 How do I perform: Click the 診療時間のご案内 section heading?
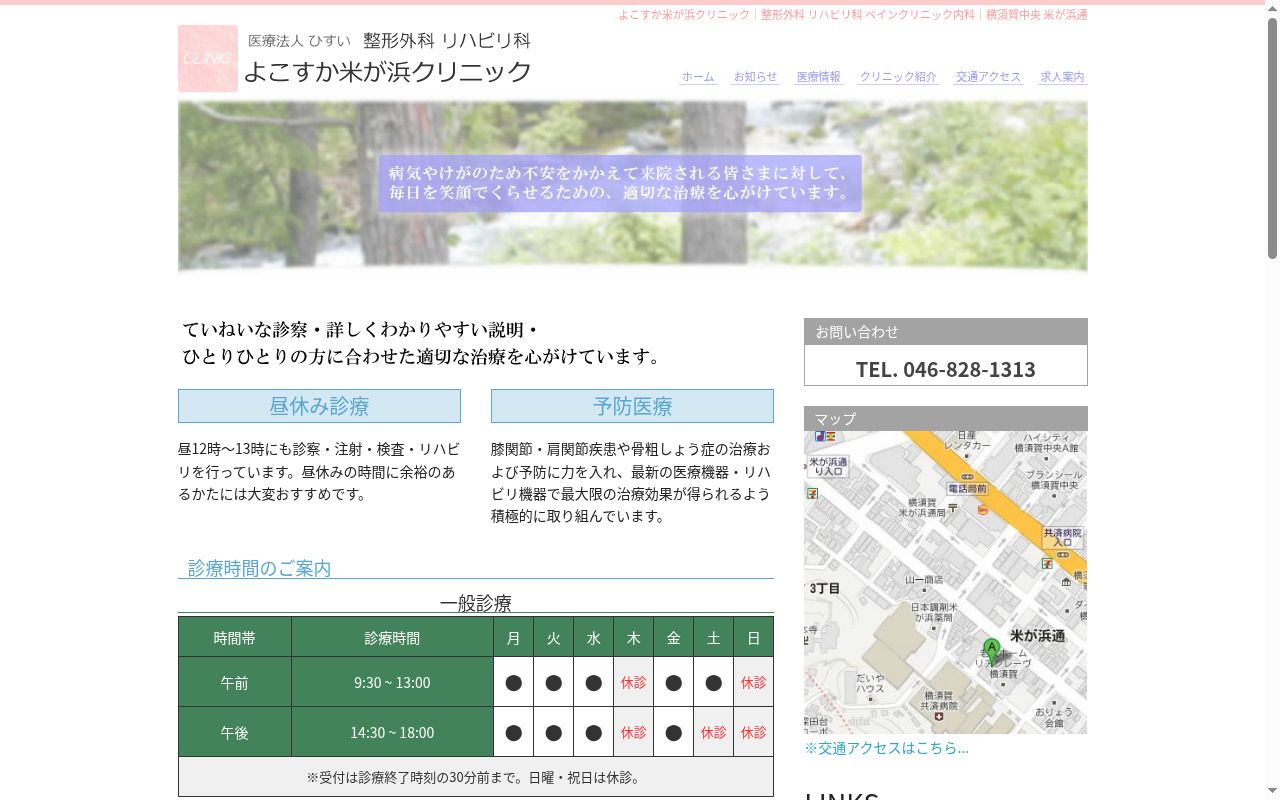[260, 568]
